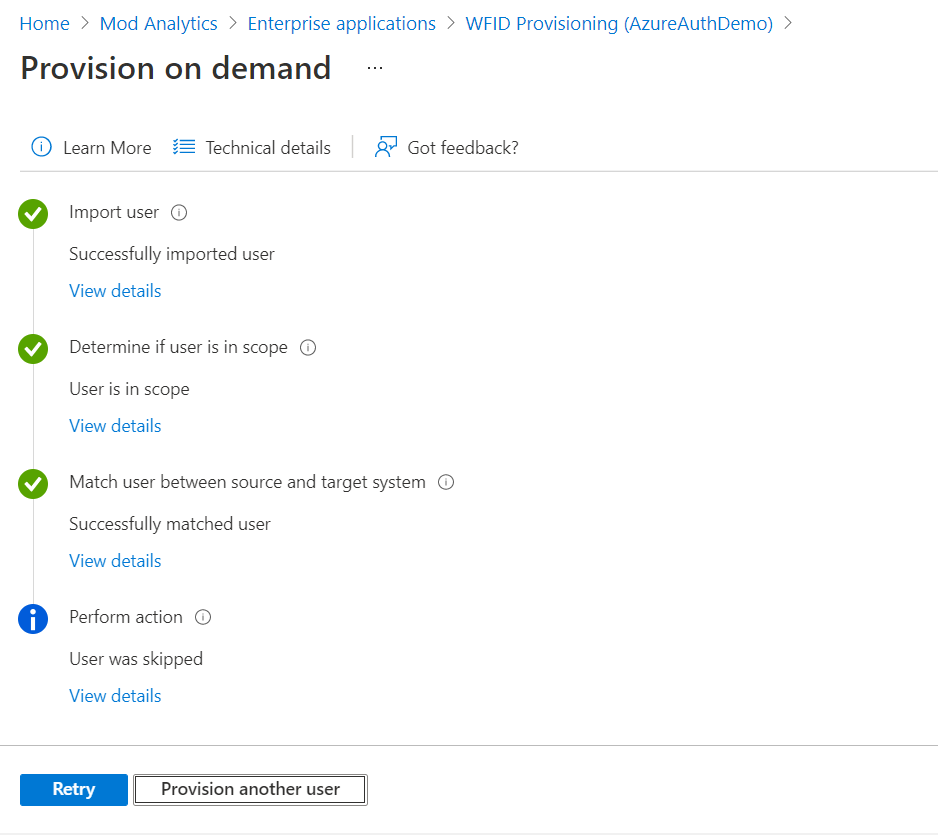Click info icon beside Match user between source and target
Viewport: 938px width, 835px height.
pos(446,482)
